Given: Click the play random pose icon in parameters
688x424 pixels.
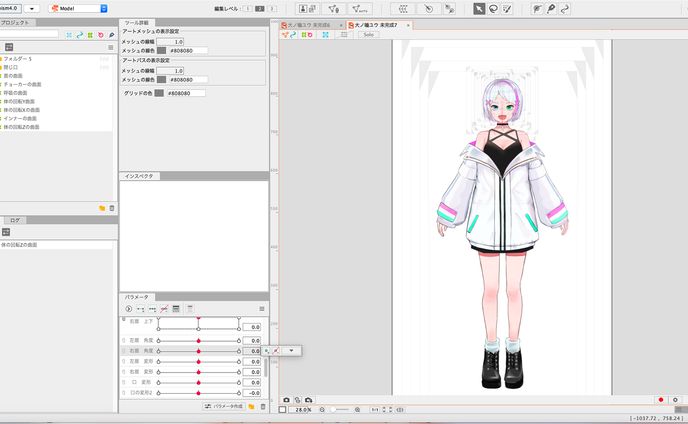Looking at the screenshot, I should (x=129, y=309).
